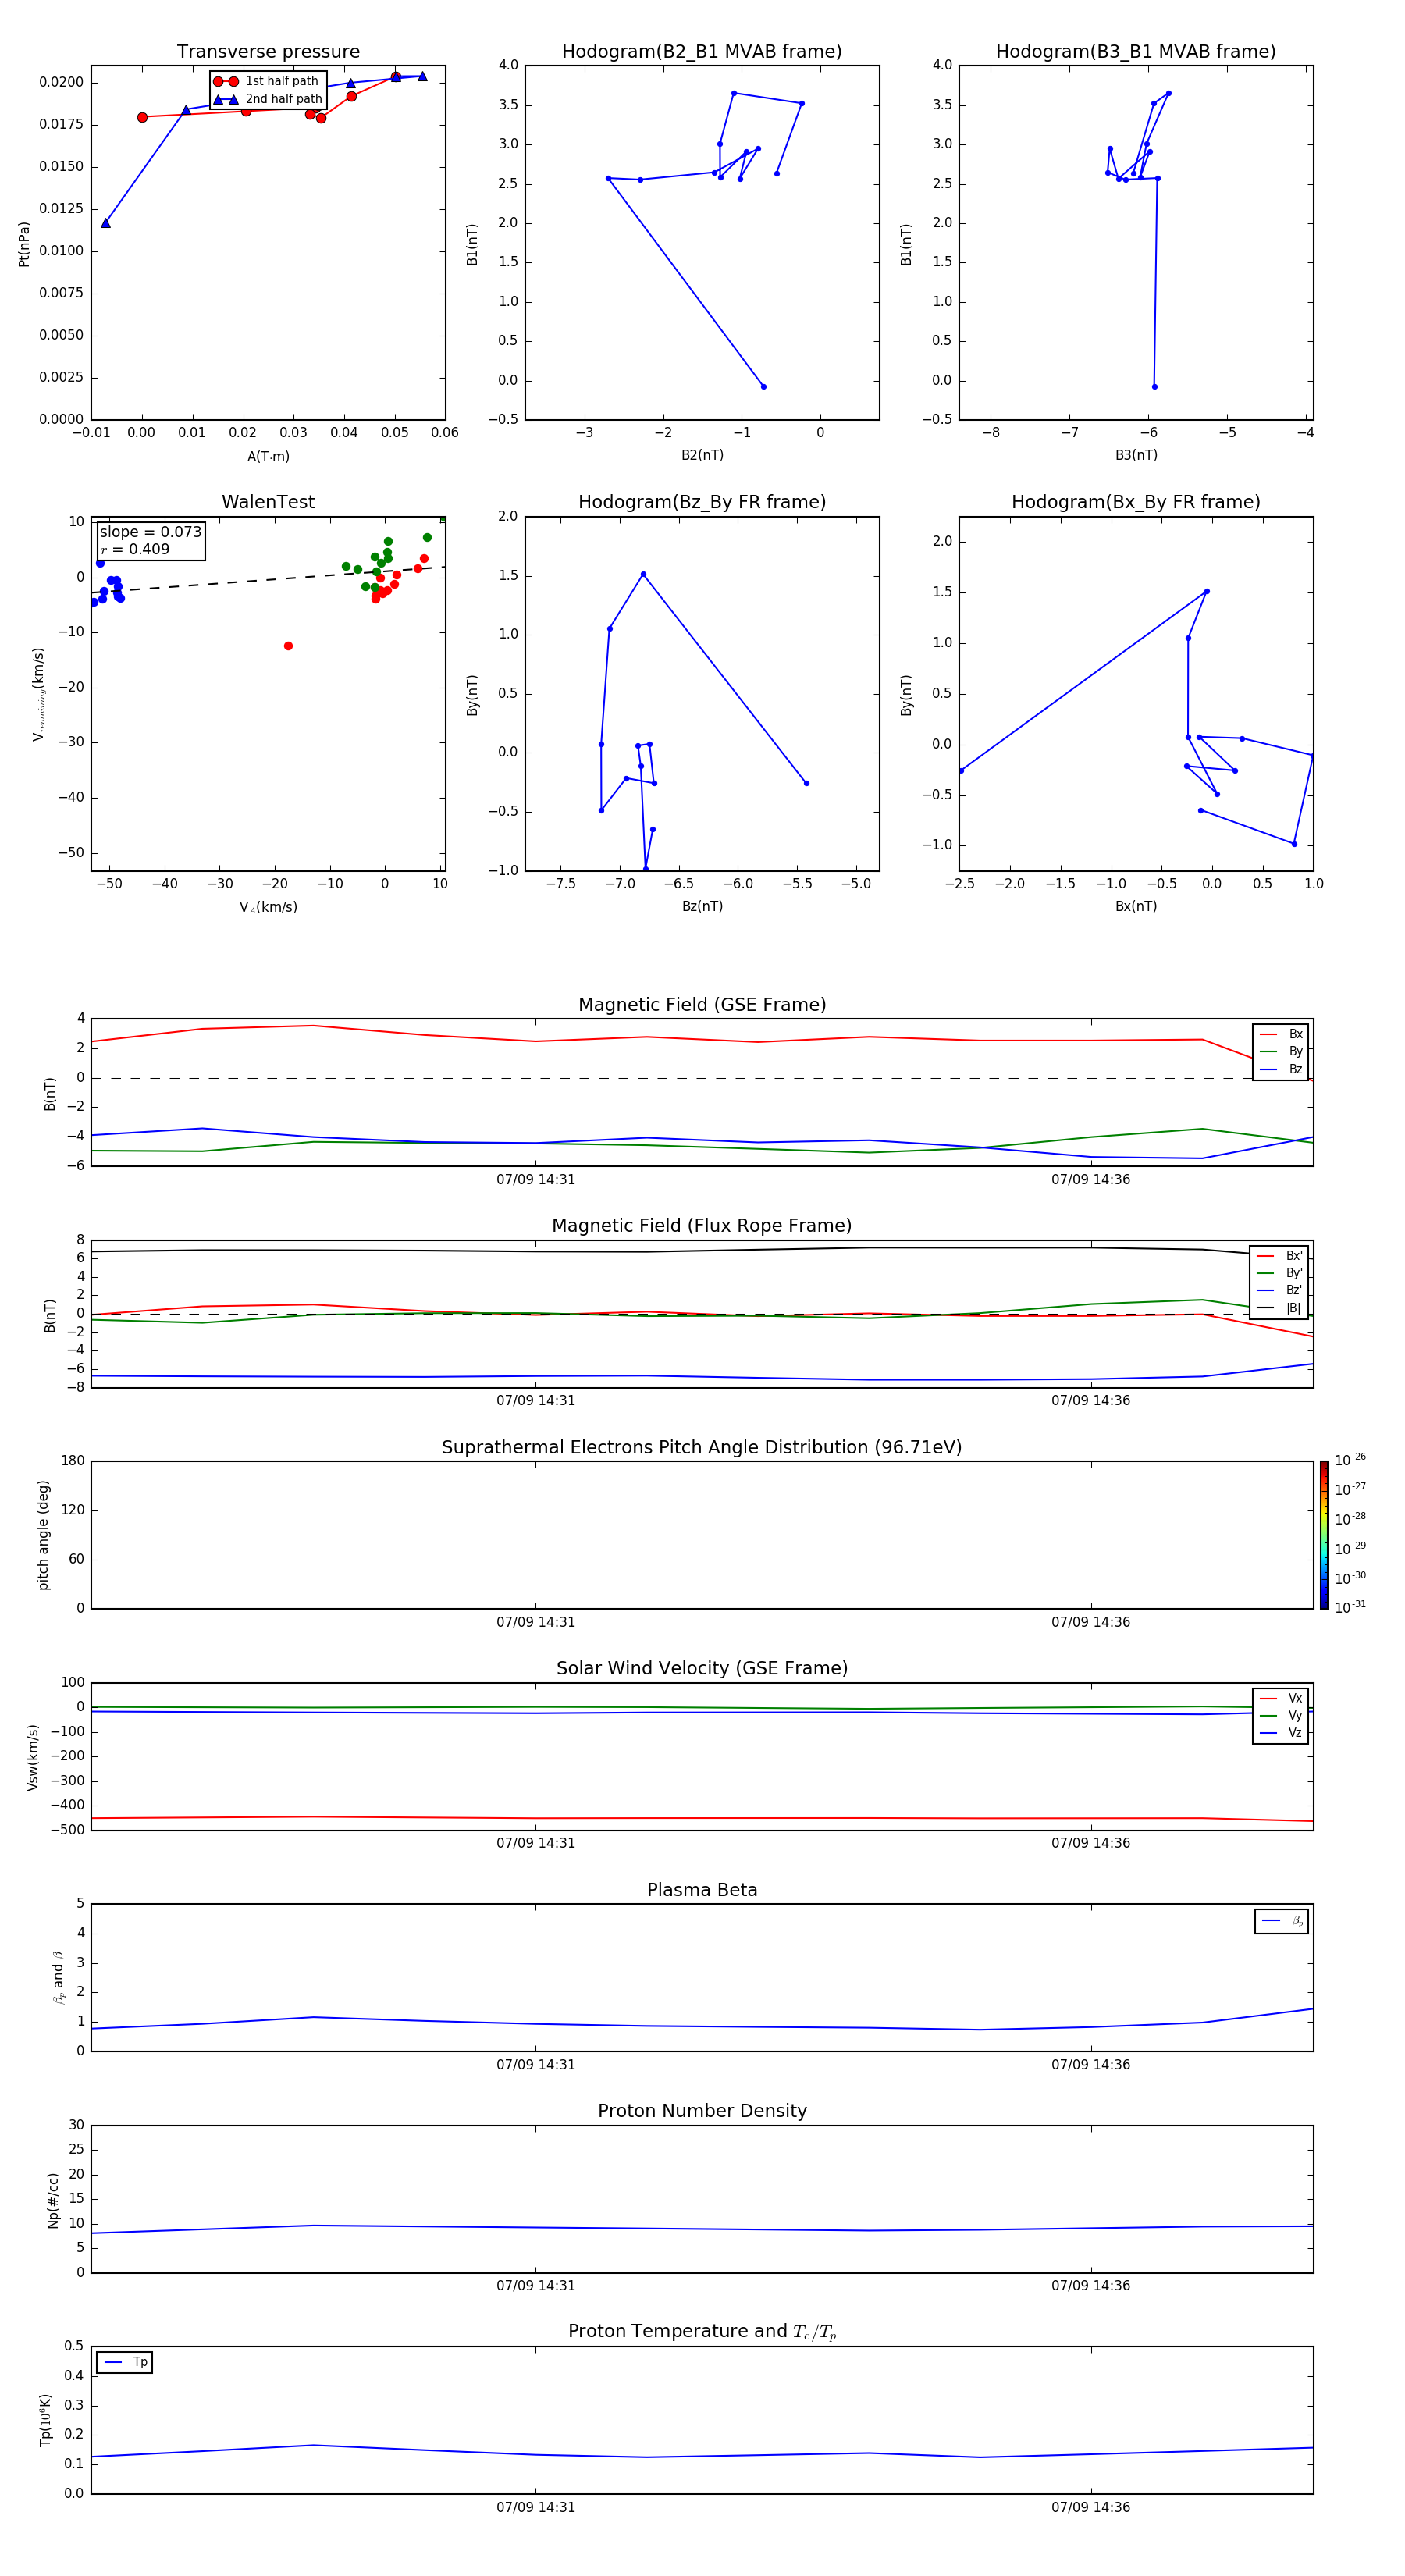Select the "r = 0.409" annotation
Image resolution: width=1405 pixels, height=2576 pixels.
coord(135,549)
